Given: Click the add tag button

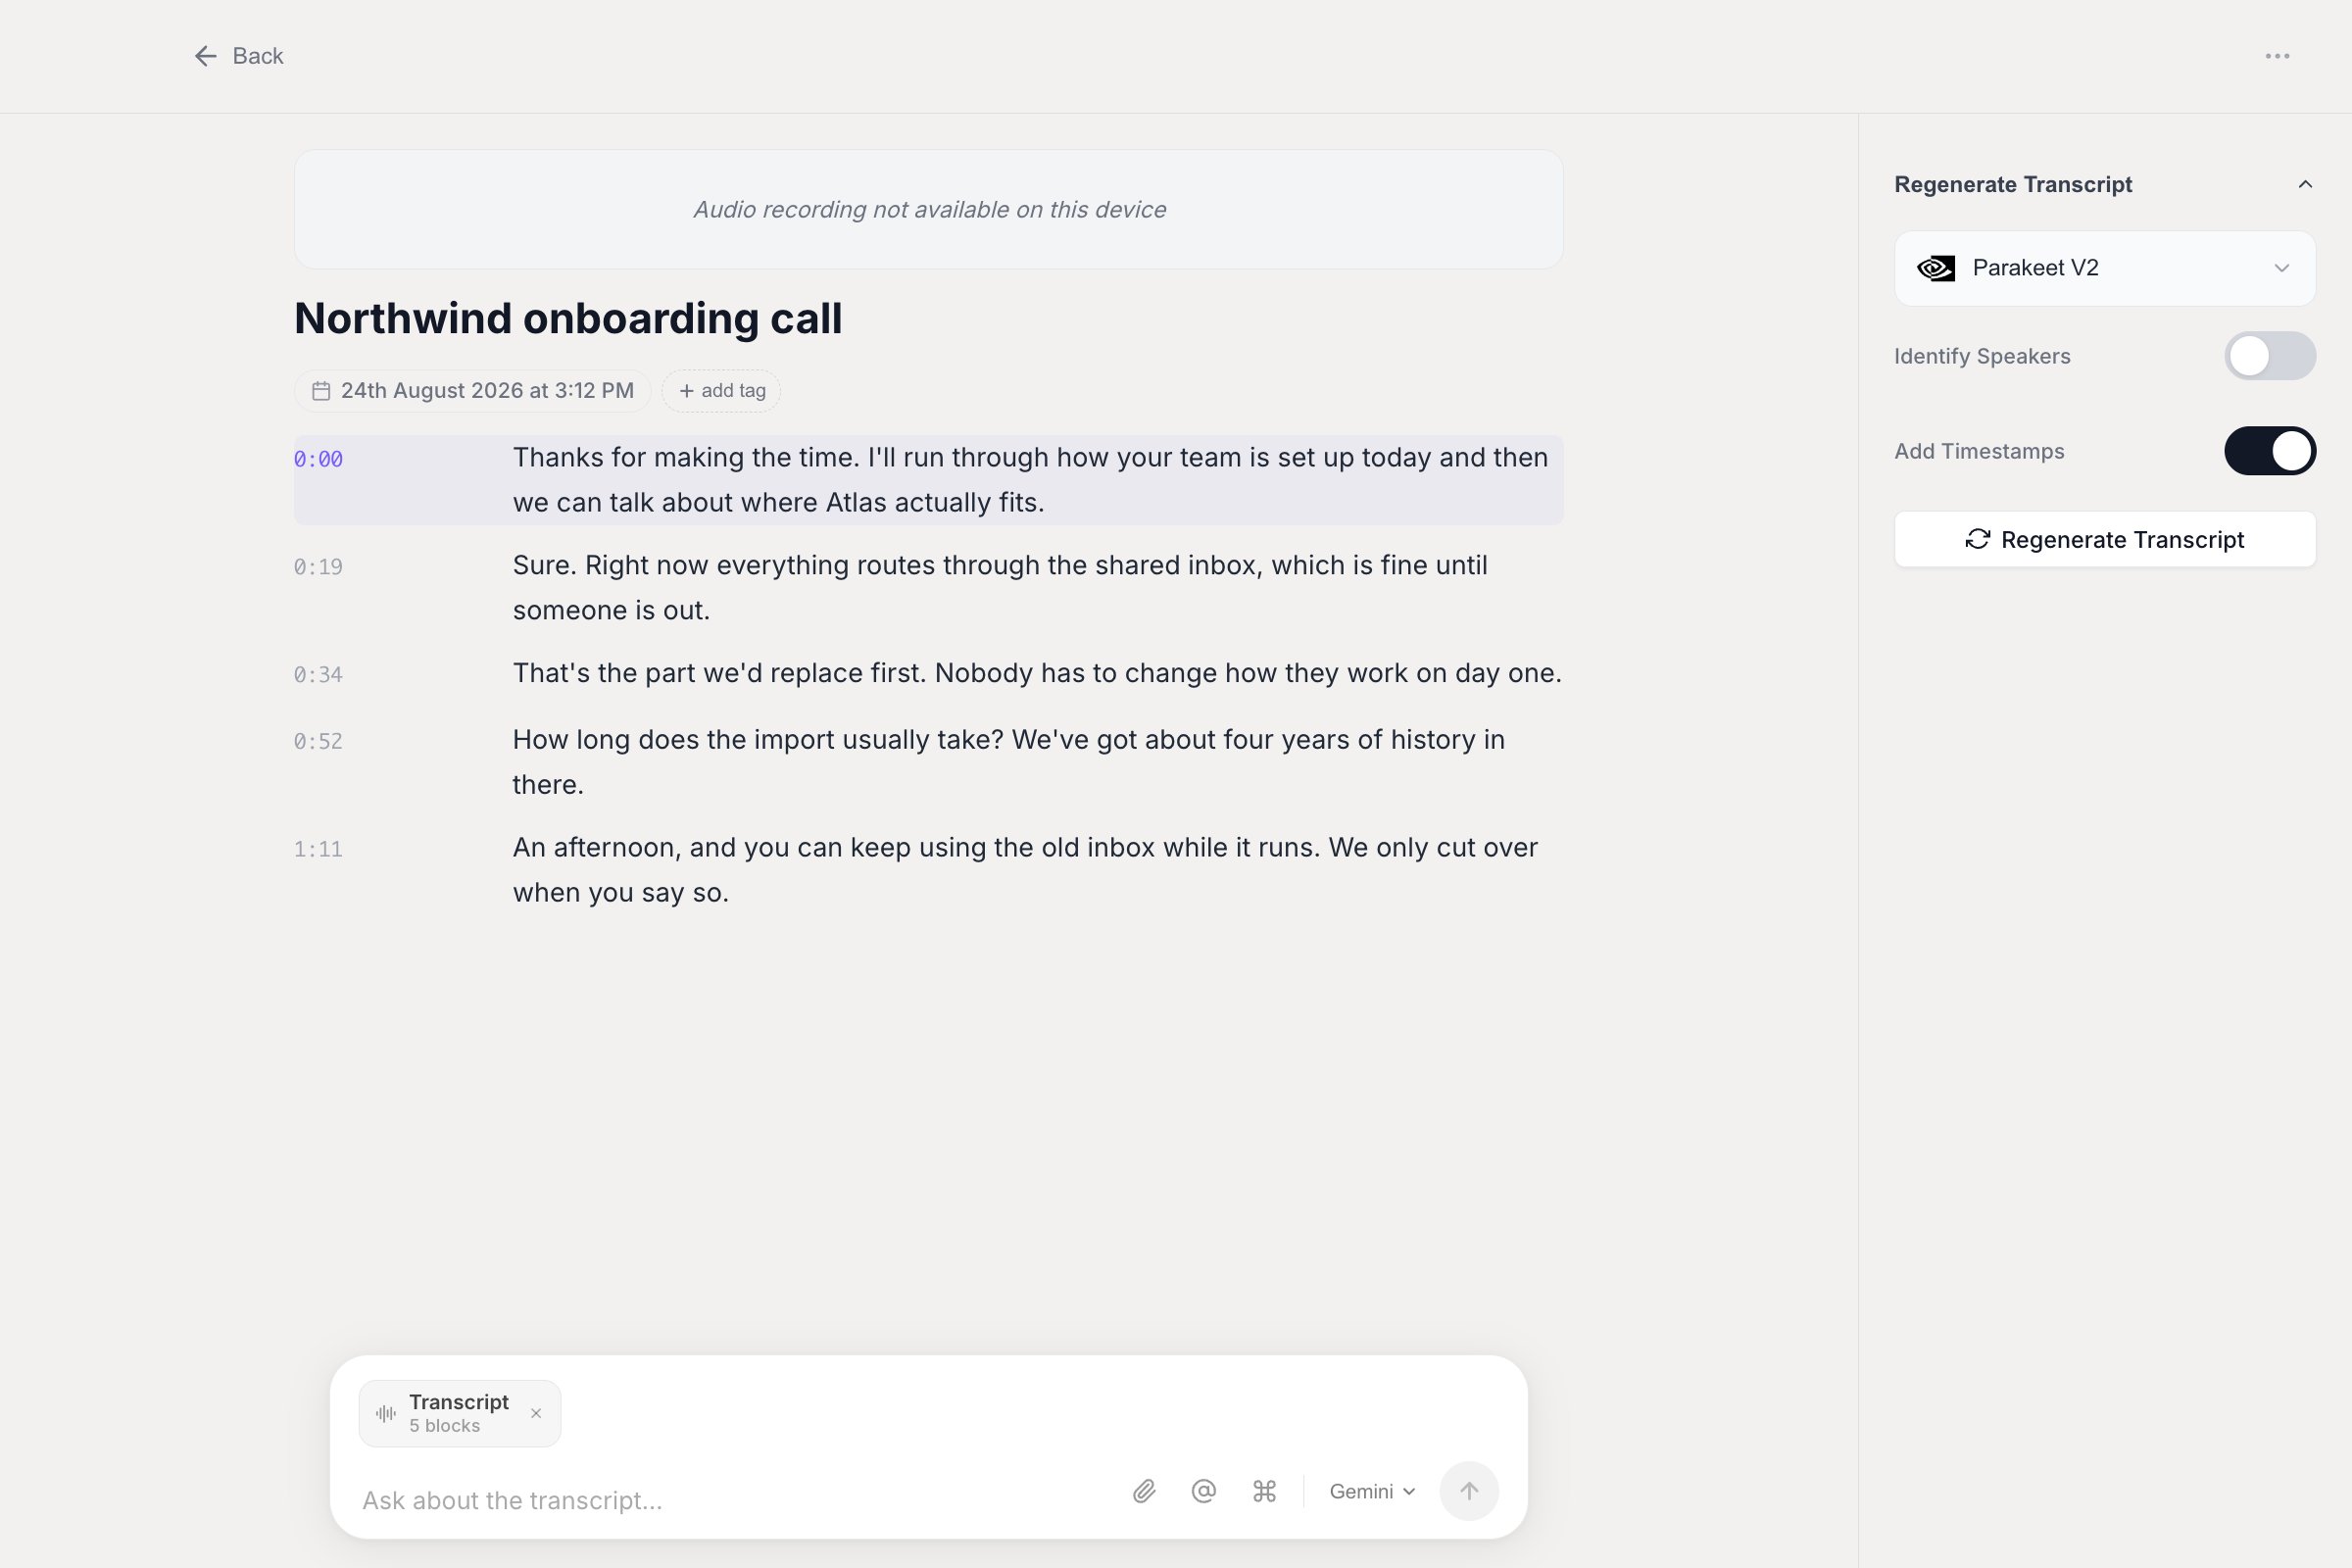Looking at the screenshot, I should (721, 391).
